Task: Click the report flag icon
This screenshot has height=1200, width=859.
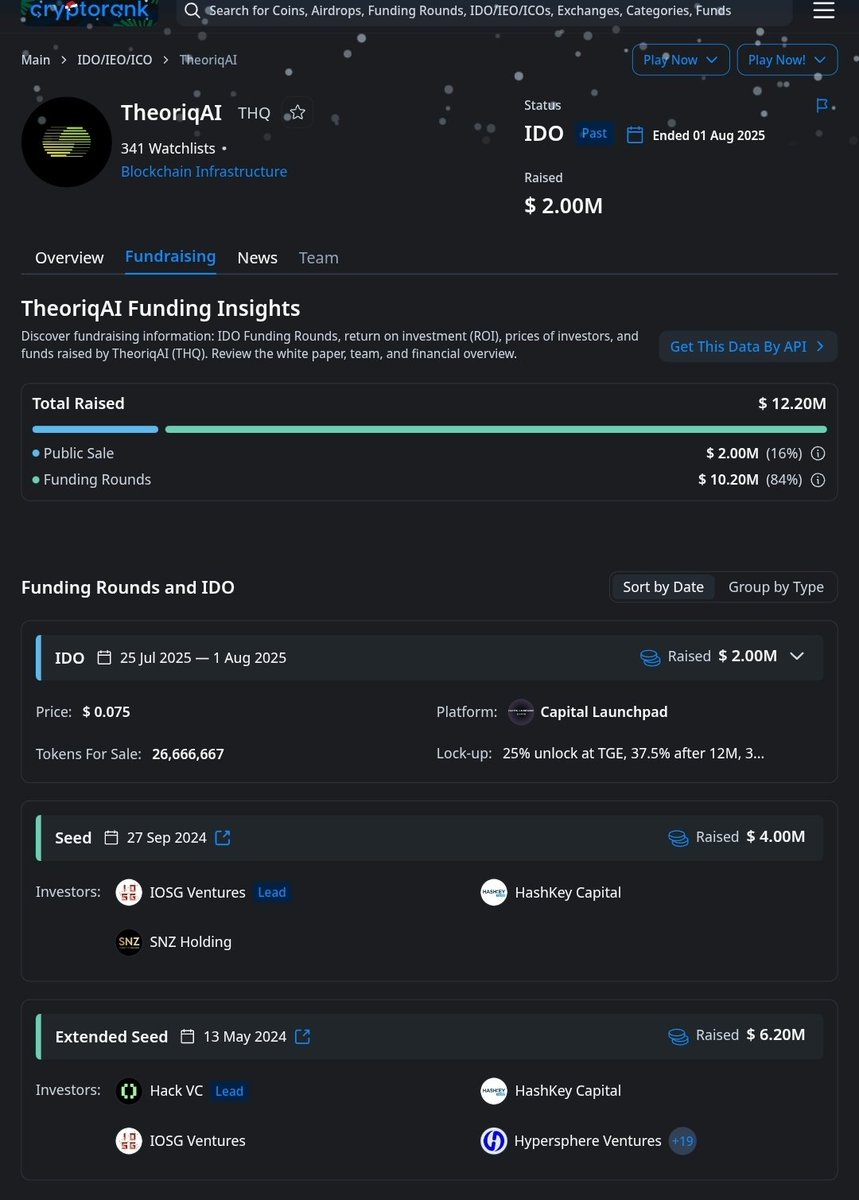Action: [822, 106]
